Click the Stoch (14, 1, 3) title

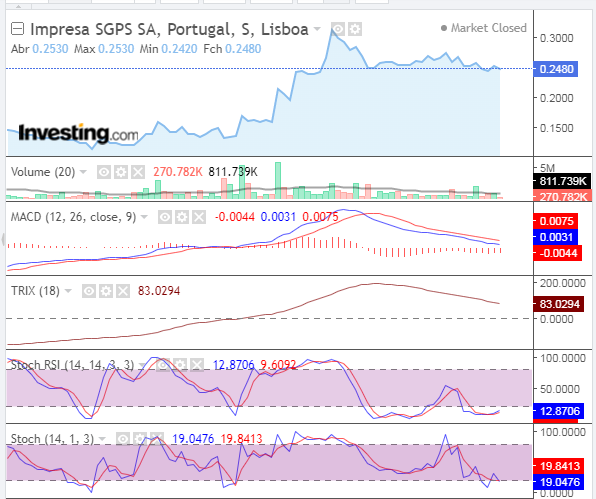click(x=52, y=439)
